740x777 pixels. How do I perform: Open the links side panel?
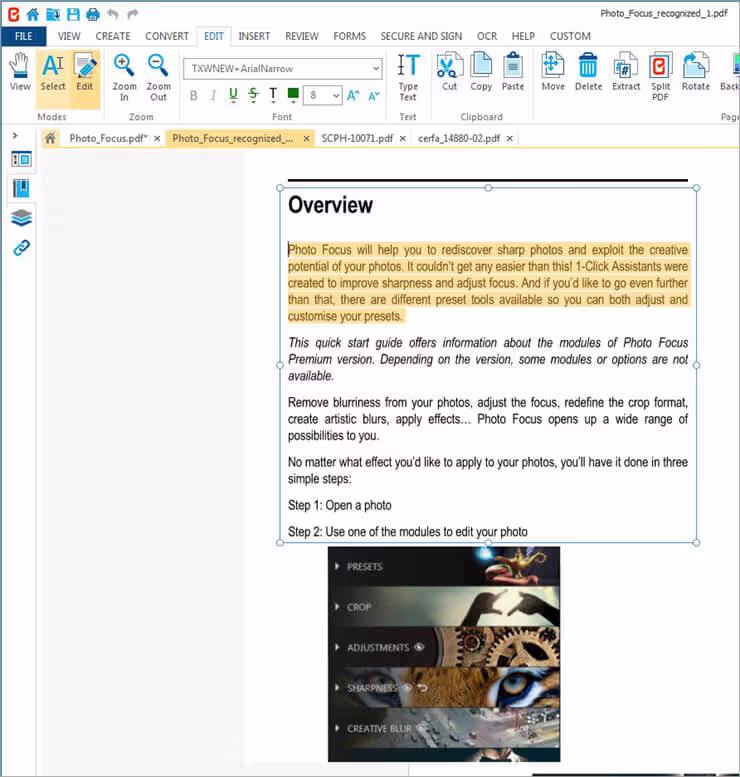point(21,247)
